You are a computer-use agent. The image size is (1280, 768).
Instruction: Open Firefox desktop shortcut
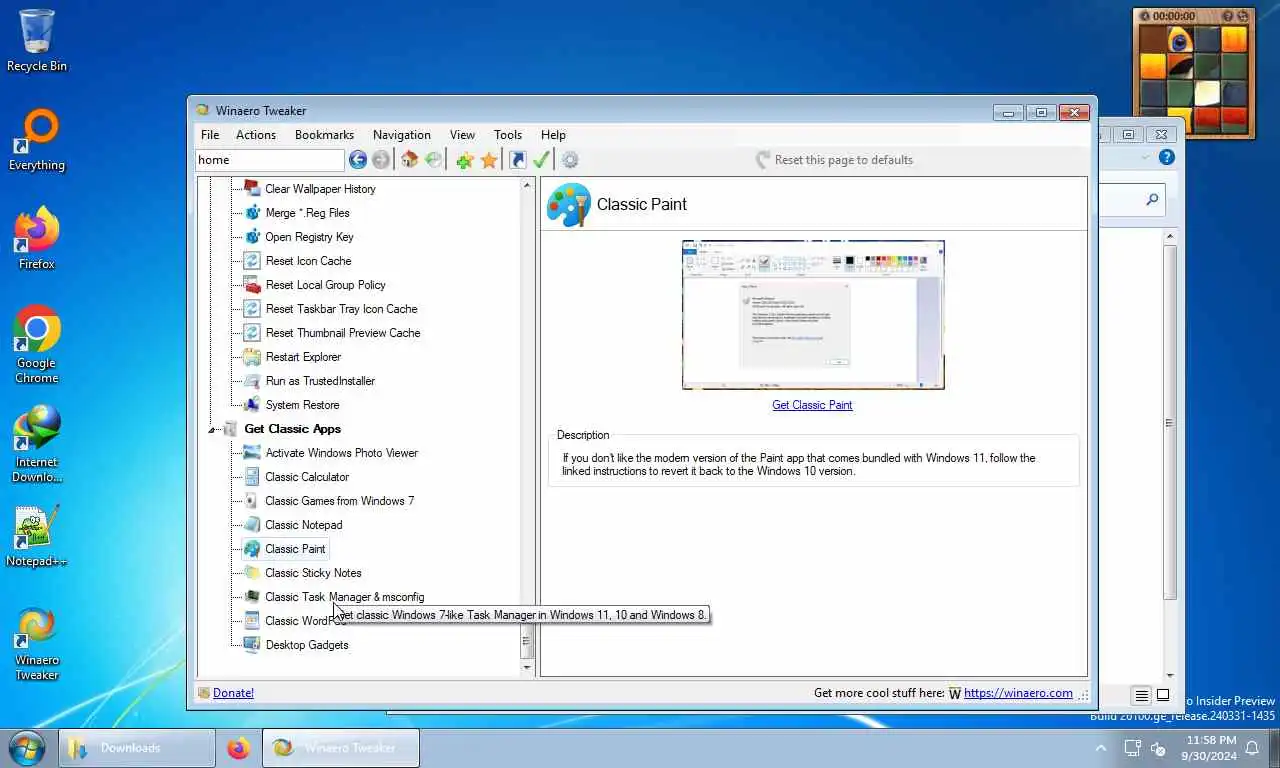(37, 239)
